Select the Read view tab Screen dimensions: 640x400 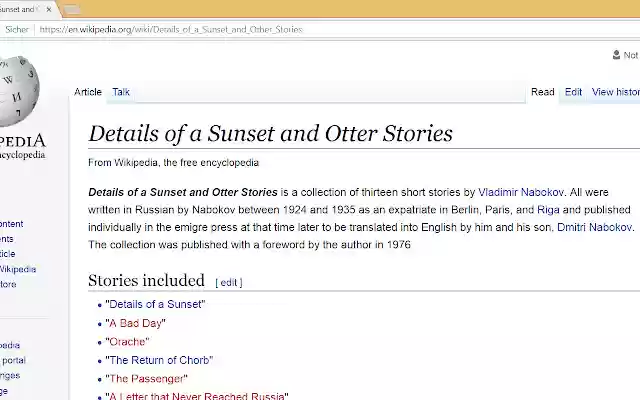click(542, 92)
